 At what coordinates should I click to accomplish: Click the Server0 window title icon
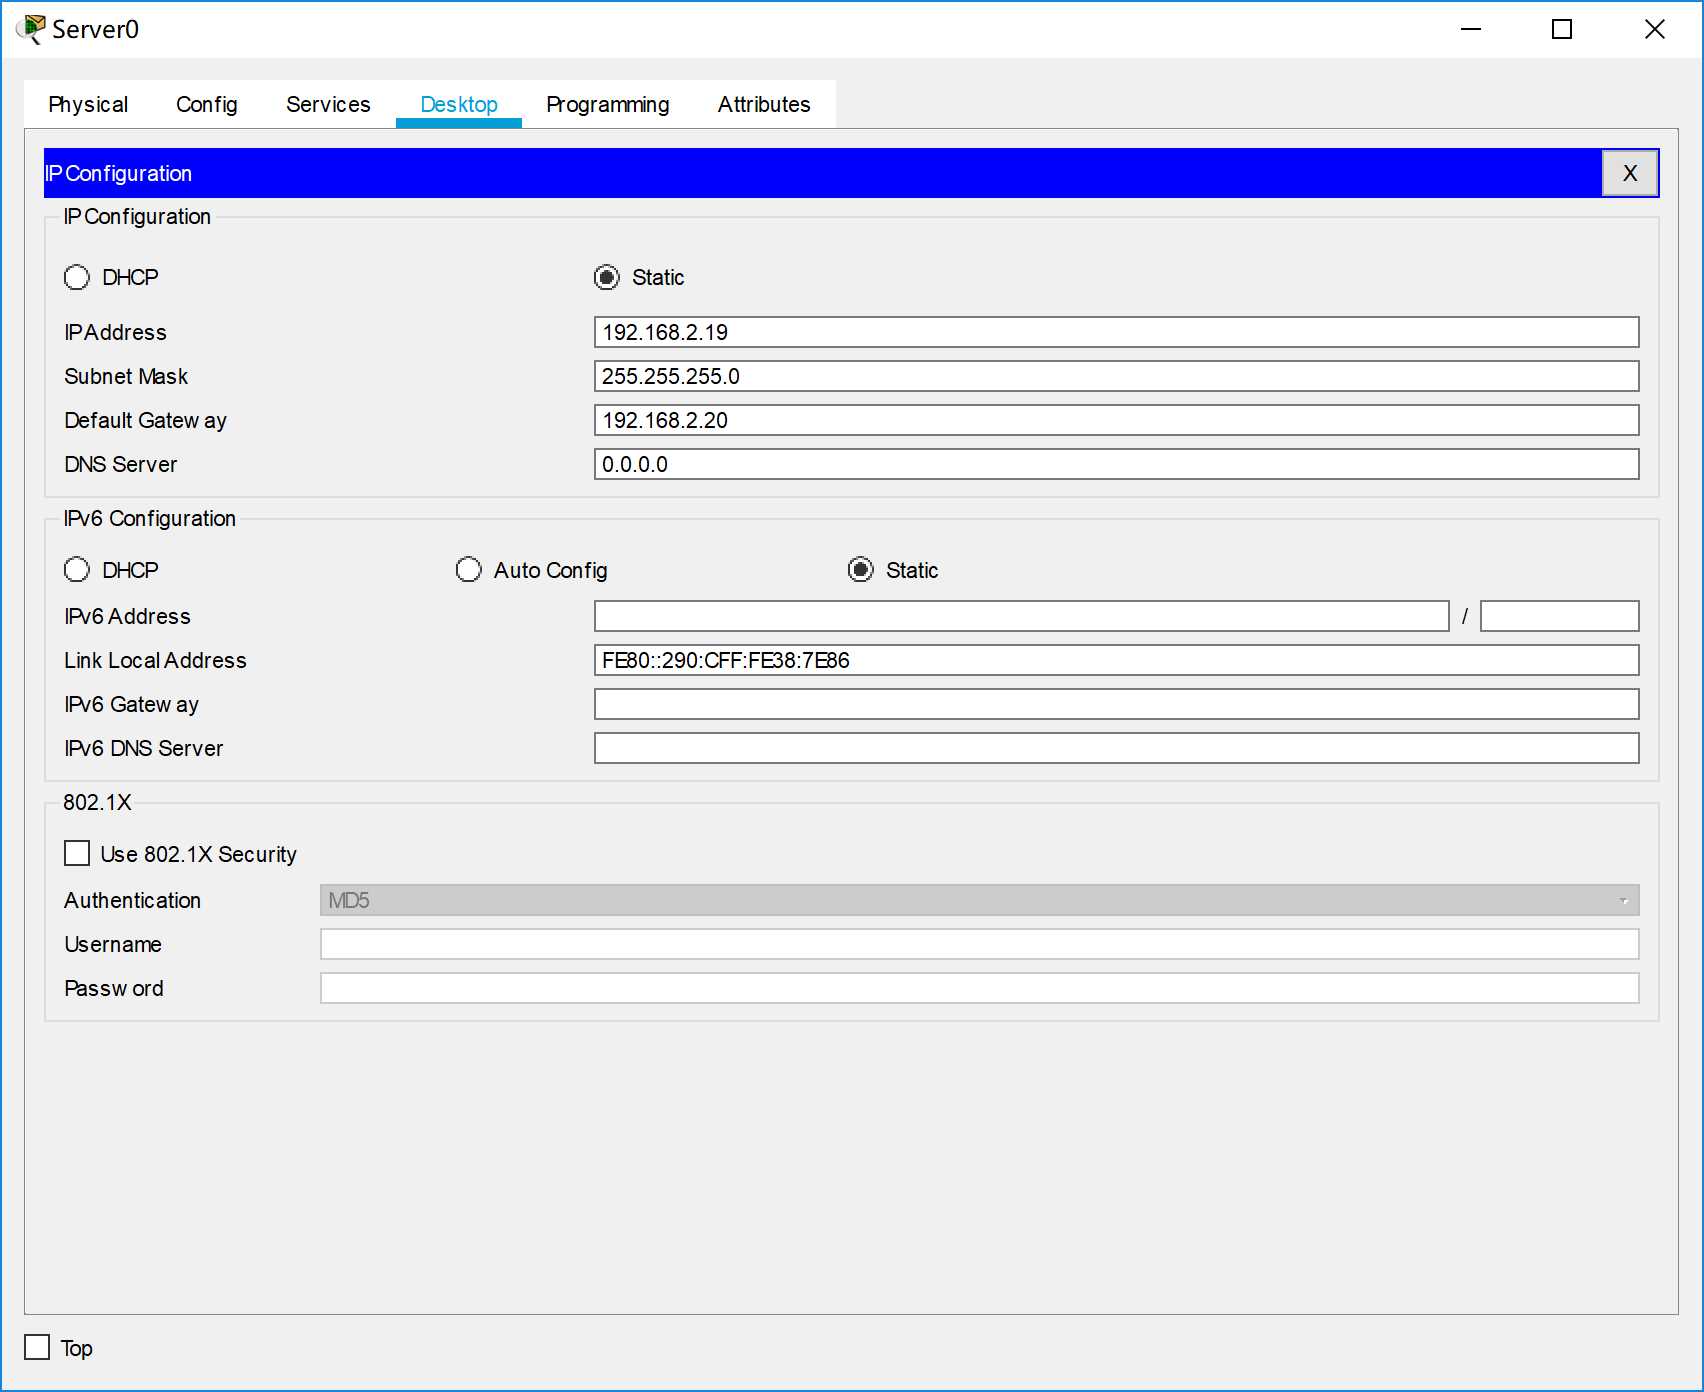[x=31, y=29]
